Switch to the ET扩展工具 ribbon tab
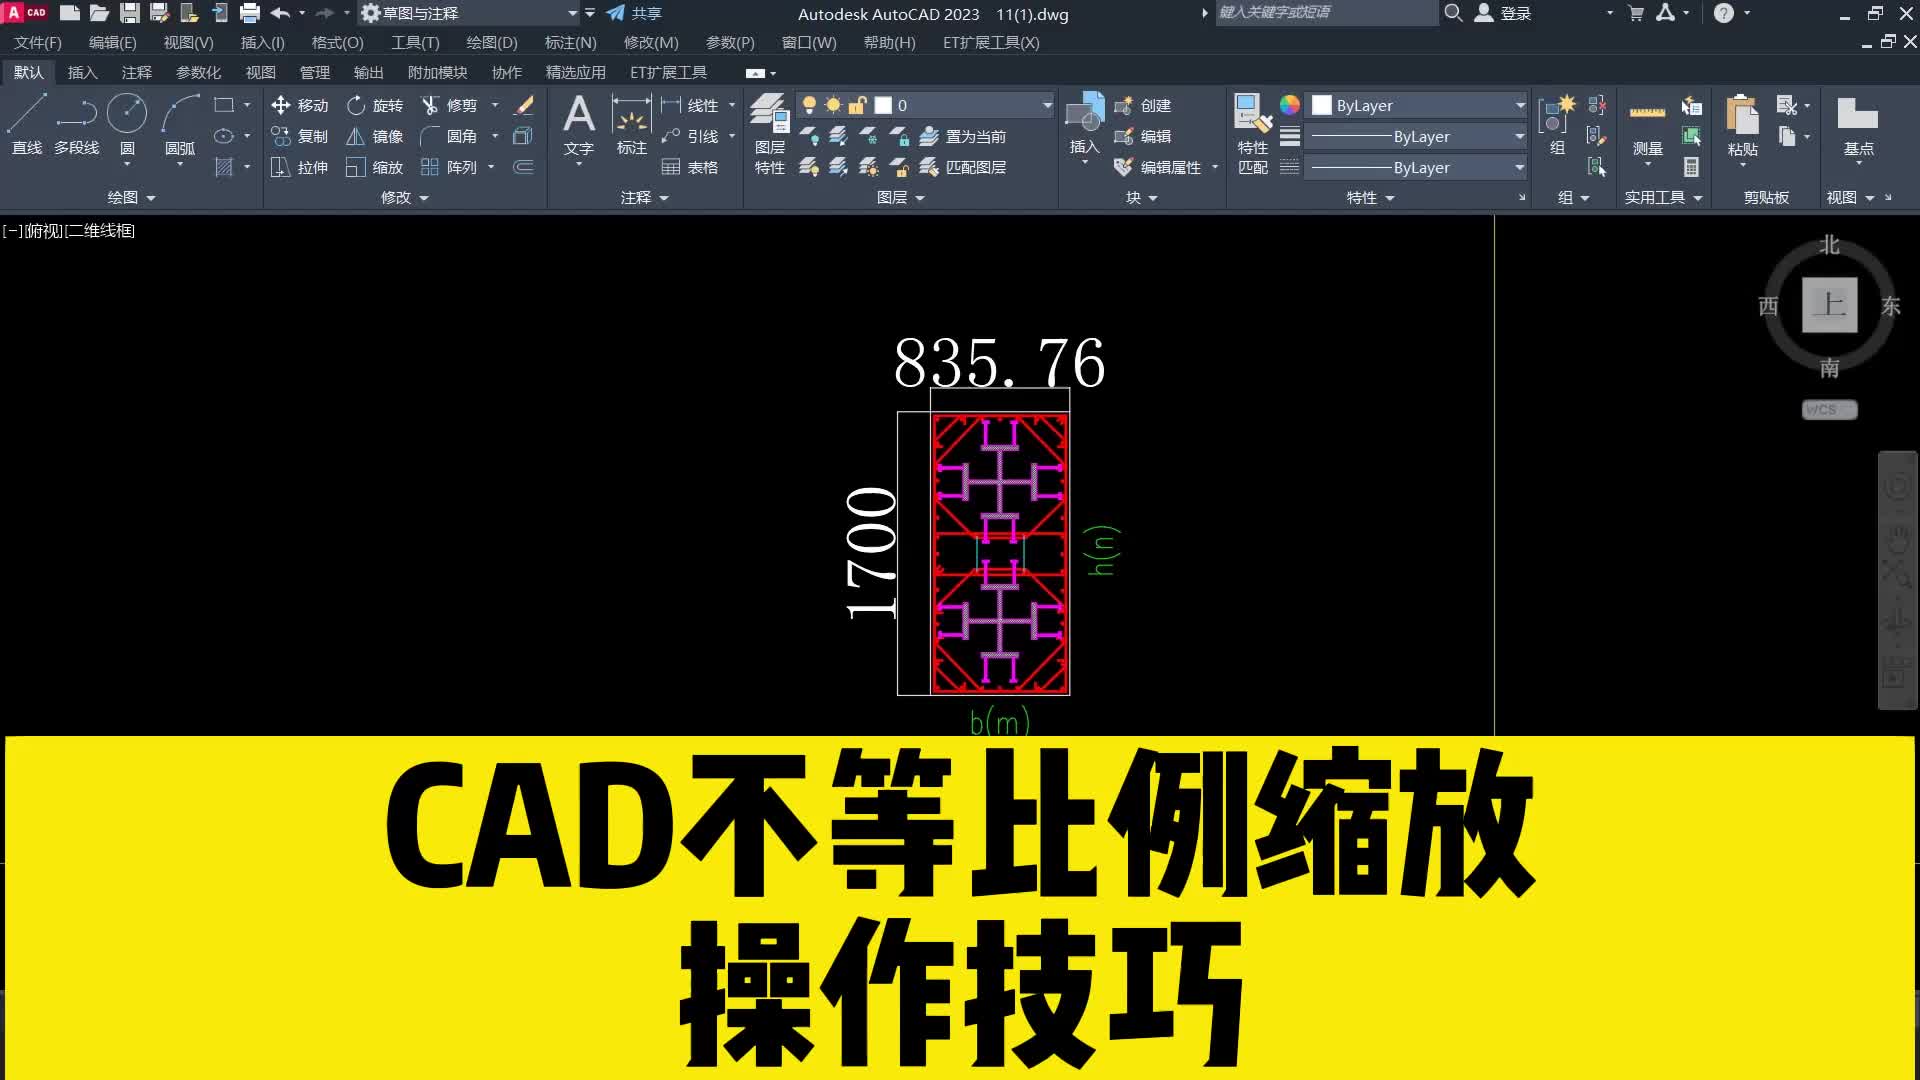1920x1080 pixels. (x=668, y=72)
